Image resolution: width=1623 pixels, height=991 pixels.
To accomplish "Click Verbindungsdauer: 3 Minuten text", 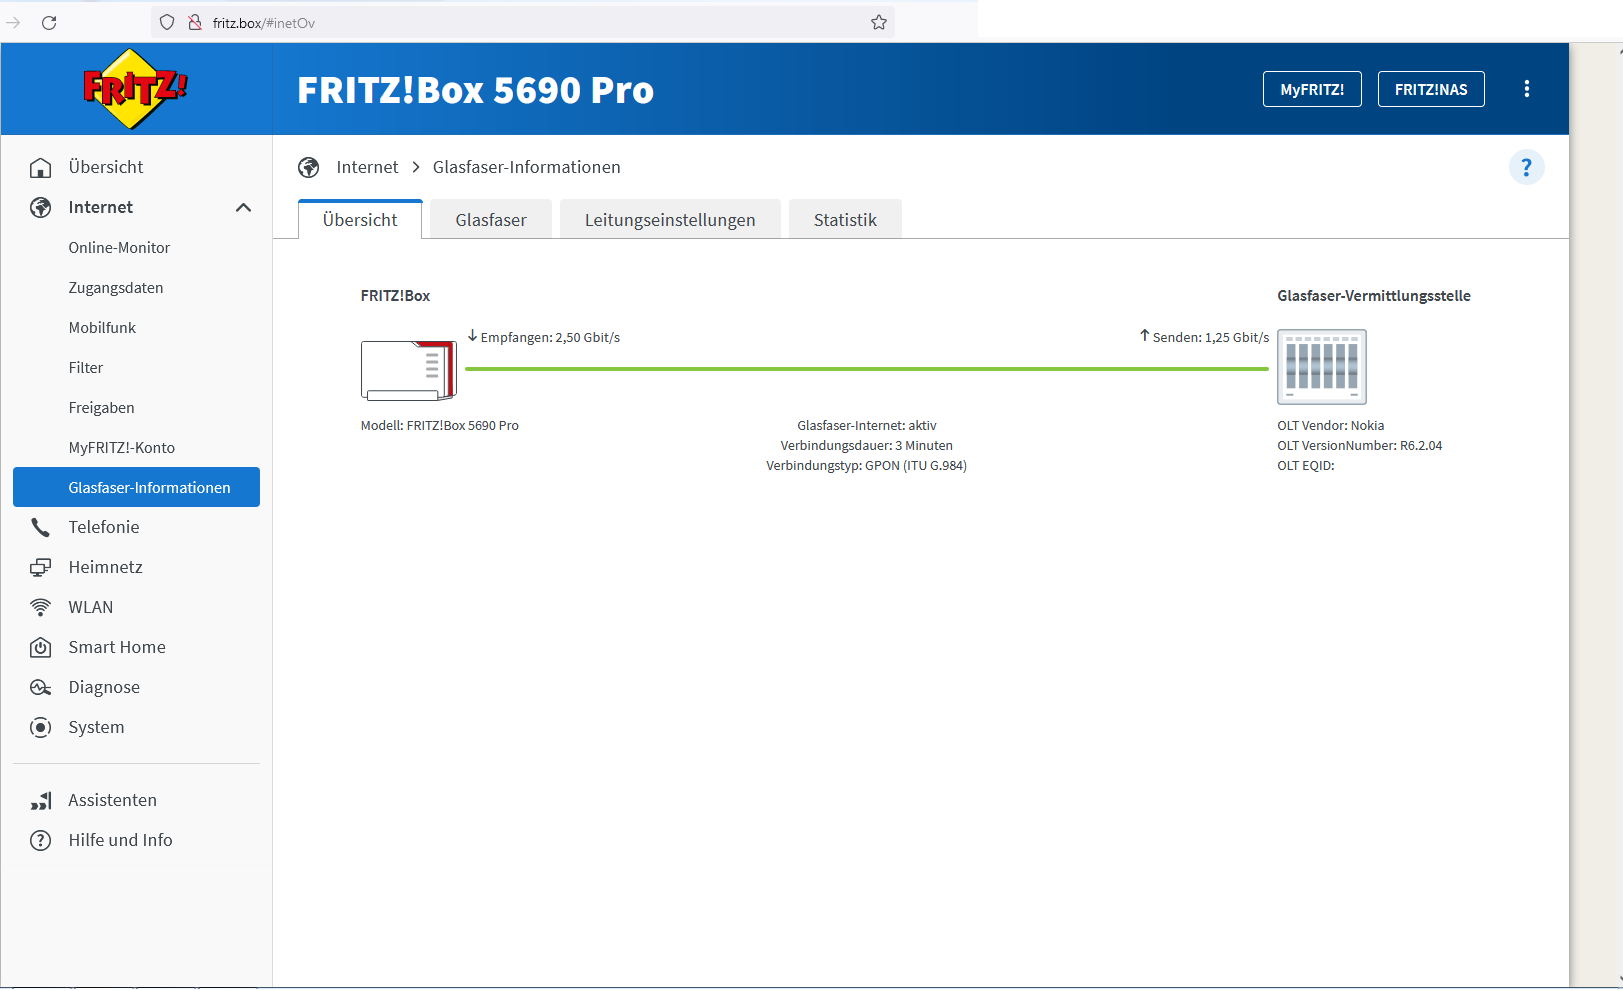I will click(867, 446).
